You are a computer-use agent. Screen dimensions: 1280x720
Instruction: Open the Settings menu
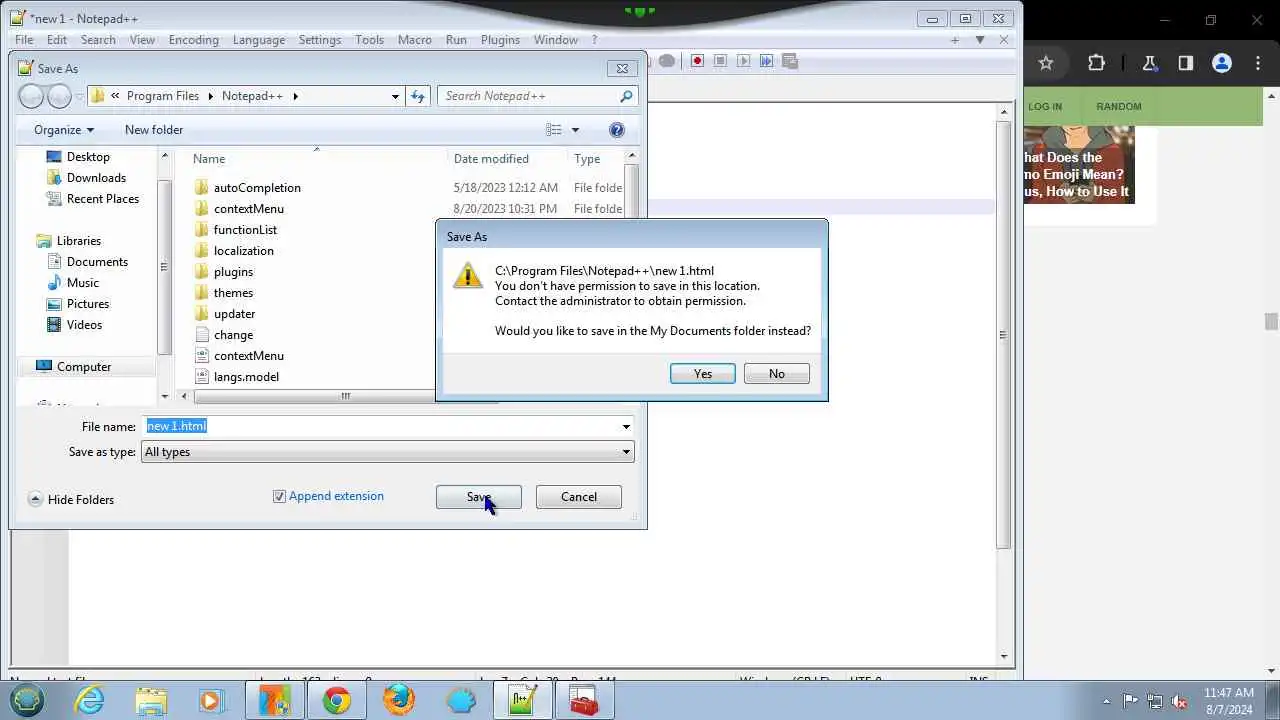pos(320,40)
